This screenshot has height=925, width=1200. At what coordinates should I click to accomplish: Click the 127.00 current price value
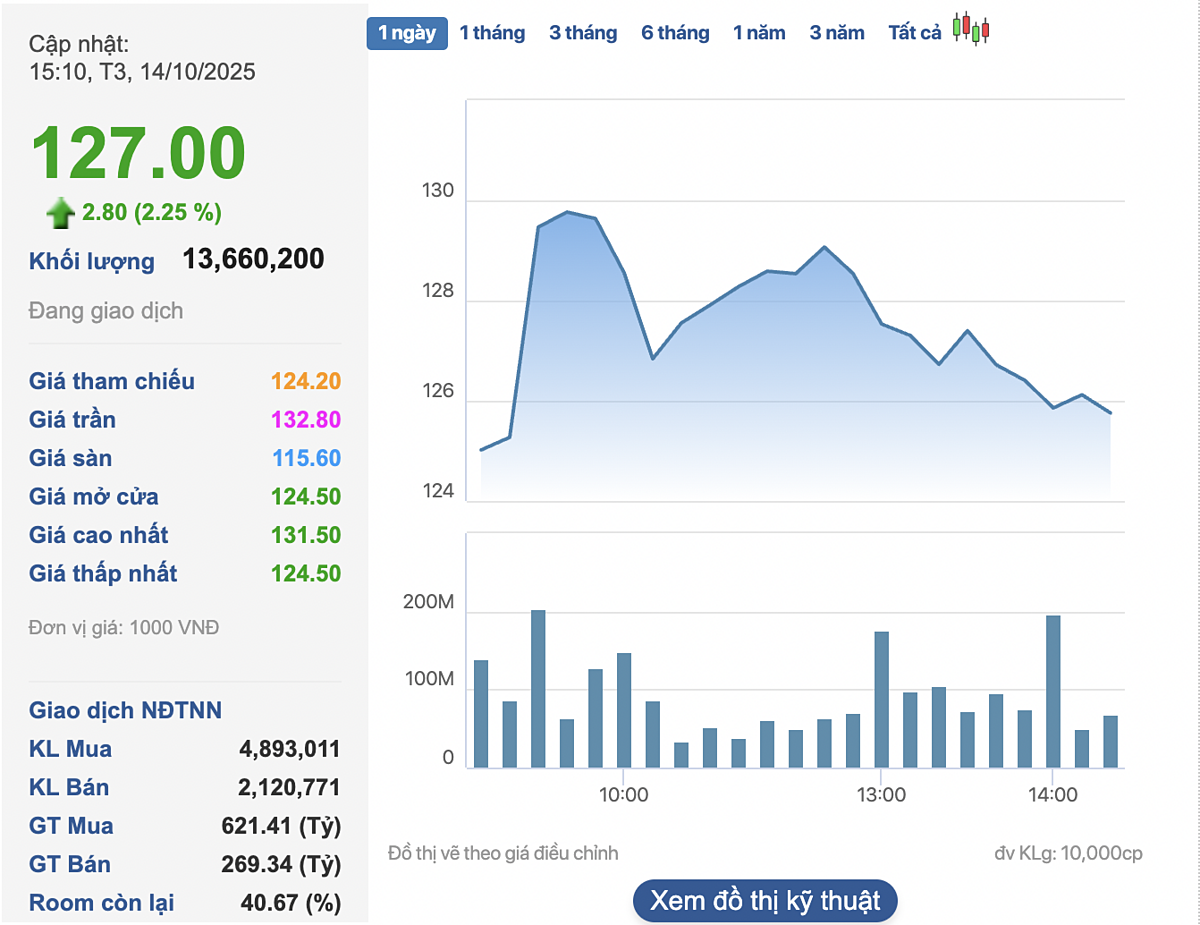pos(138,154)
